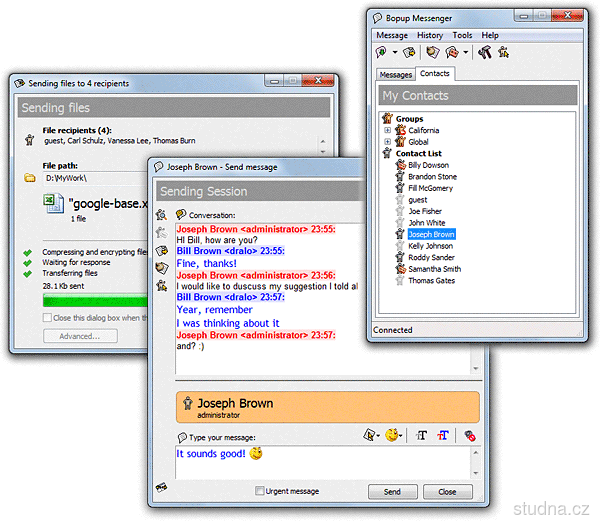Viewport: 600px width, 521px height.
Task: Click the top user info icon in message sidebar
Action: 161,215
